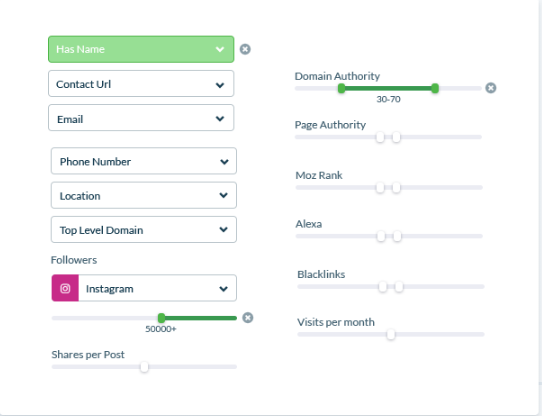Open the Email filter dropdown
Image resolution: width=542 pixels, height=416 pixels.
point(141,118)
